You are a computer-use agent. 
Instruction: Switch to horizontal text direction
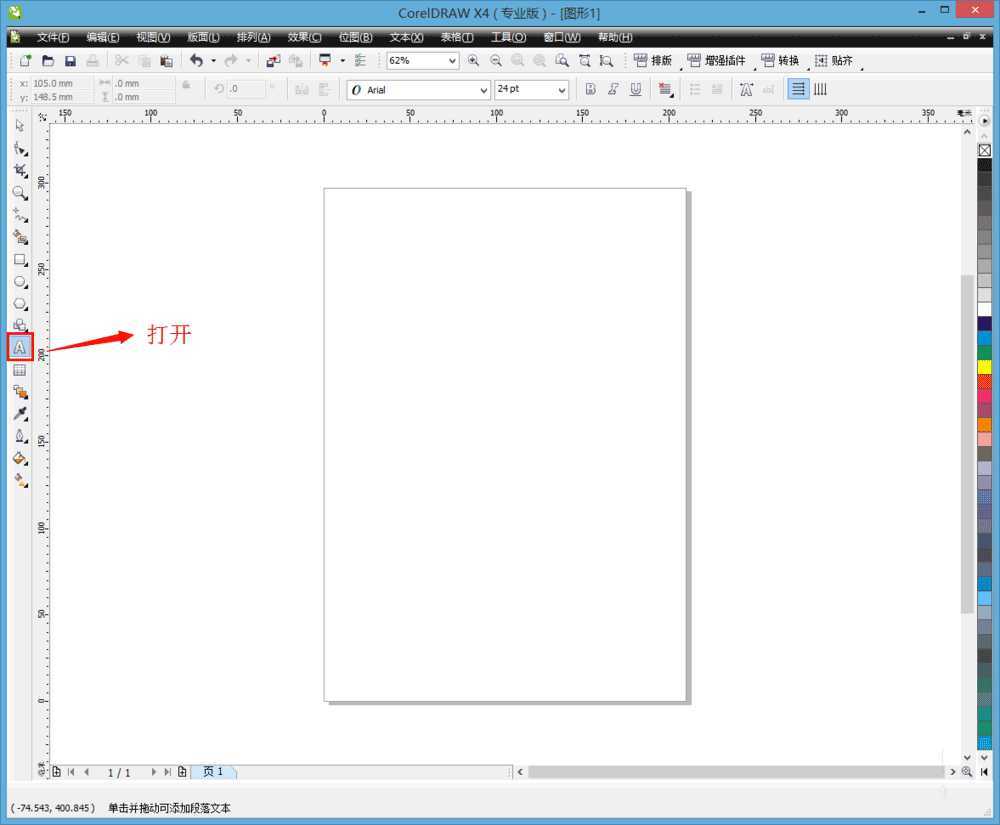click(x=798, y=90)
